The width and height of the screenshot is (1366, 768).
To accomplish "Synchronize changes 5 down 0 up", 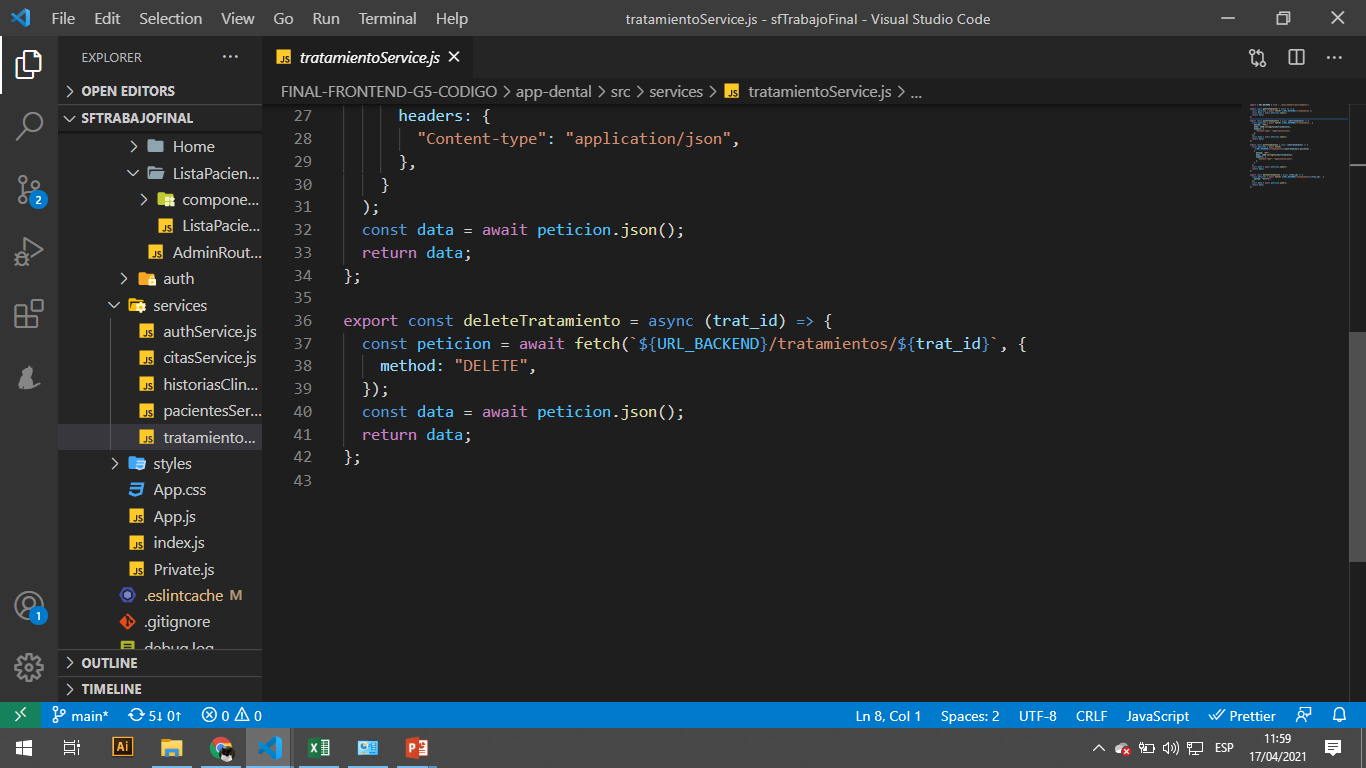I will (155, 715).
